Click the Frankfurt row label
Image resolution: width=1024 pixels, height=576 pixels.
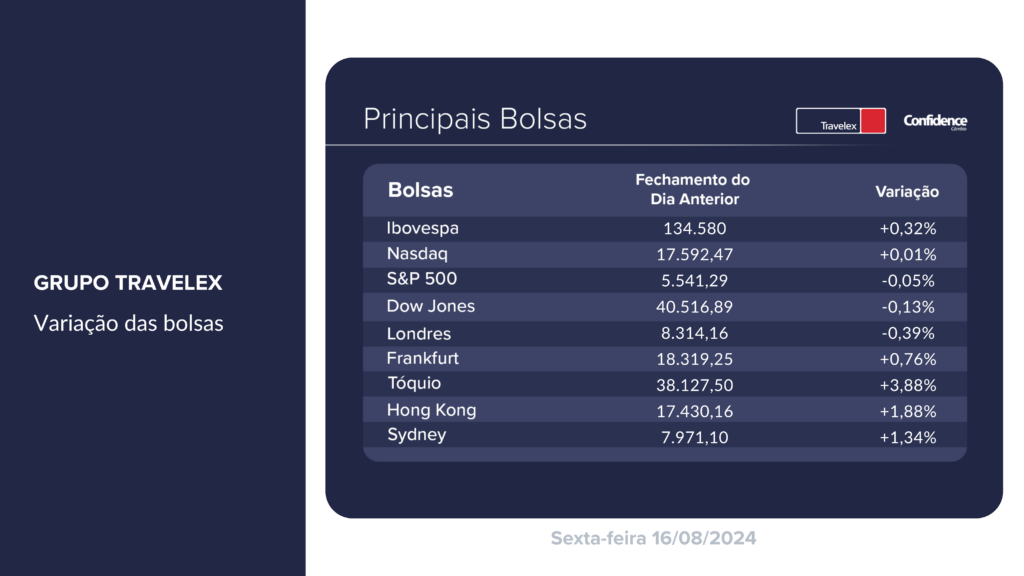[x=423, y=359]
